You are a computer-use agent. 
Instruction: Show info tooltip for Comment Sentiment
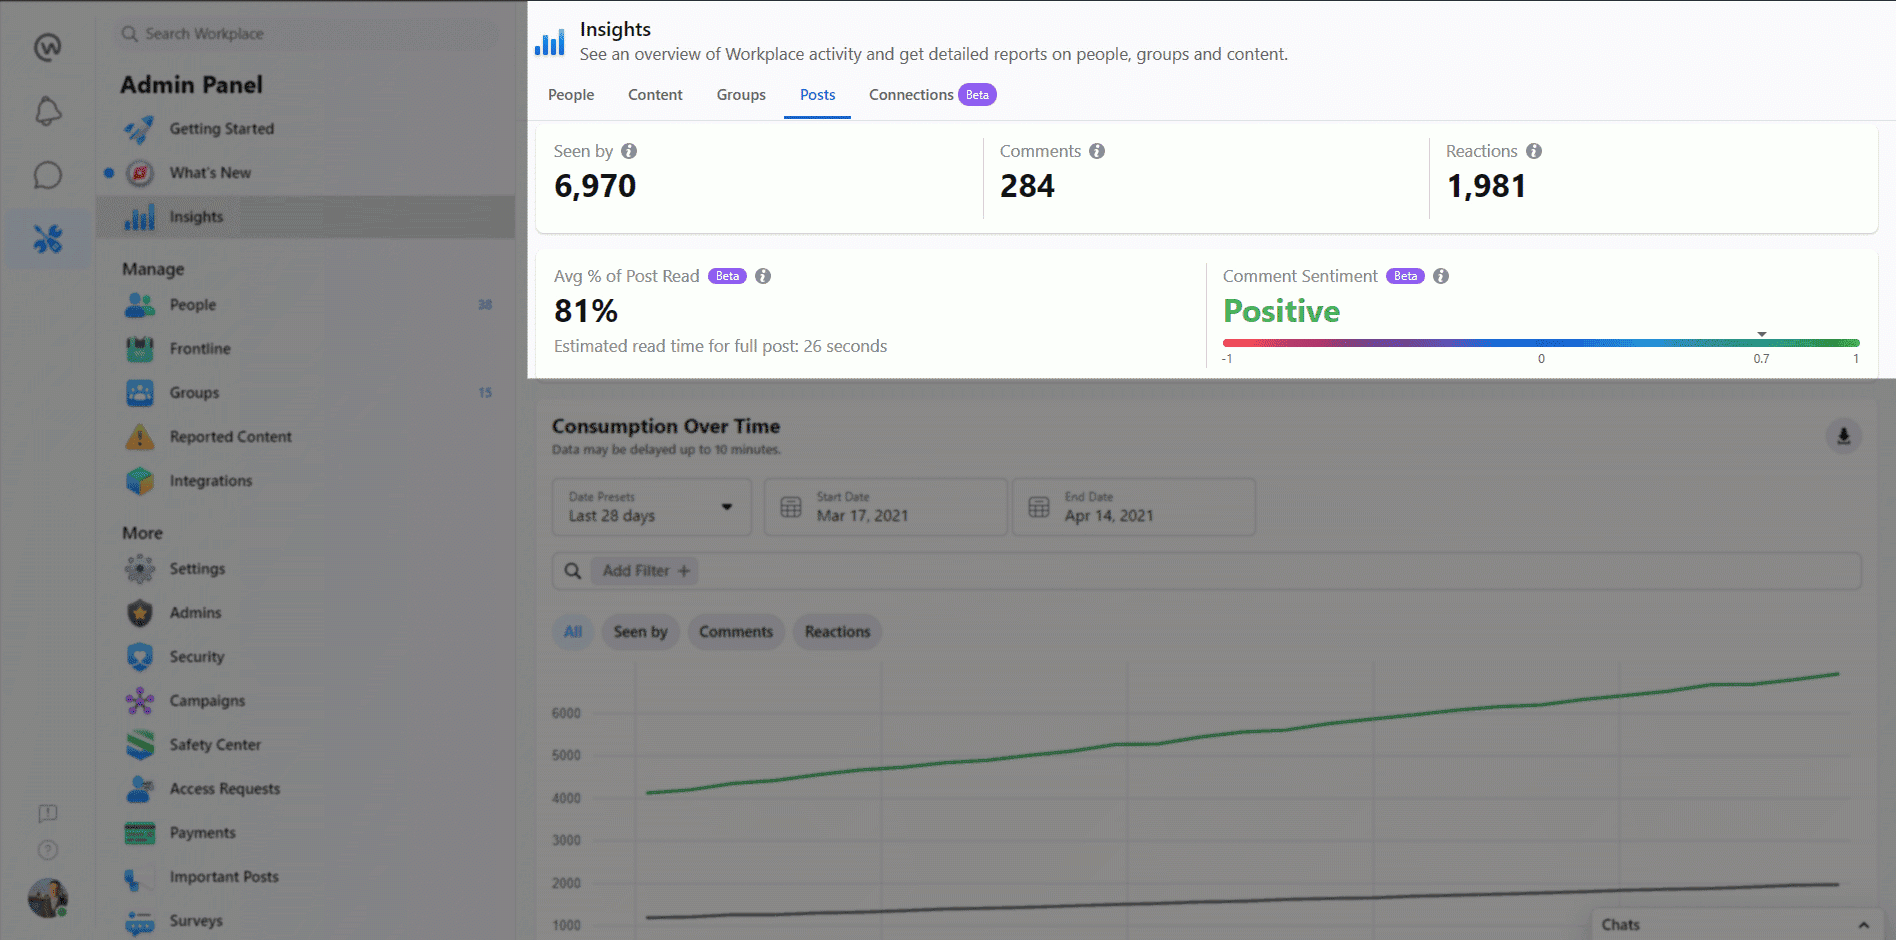(x=1441, y=276)
